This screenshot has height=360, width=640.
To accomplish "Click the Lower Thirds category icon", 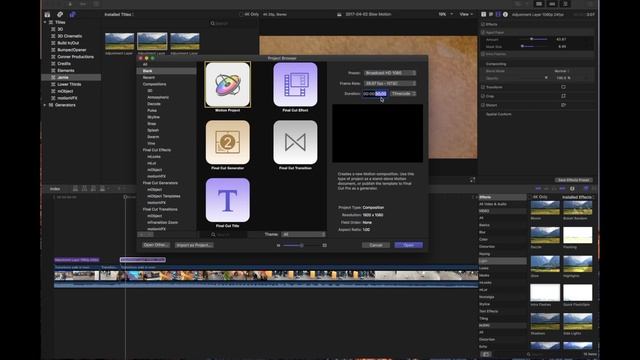I will pyautogui.click(x=53, y=84).
